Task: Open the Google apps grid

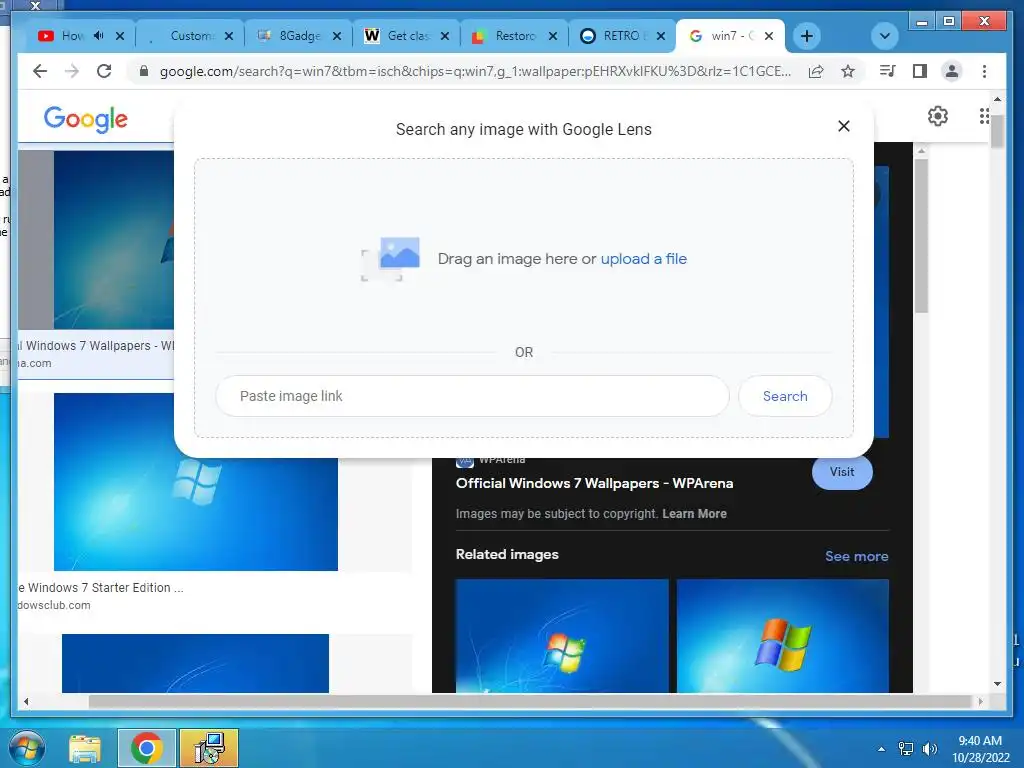Action: (x=984, y=116)
